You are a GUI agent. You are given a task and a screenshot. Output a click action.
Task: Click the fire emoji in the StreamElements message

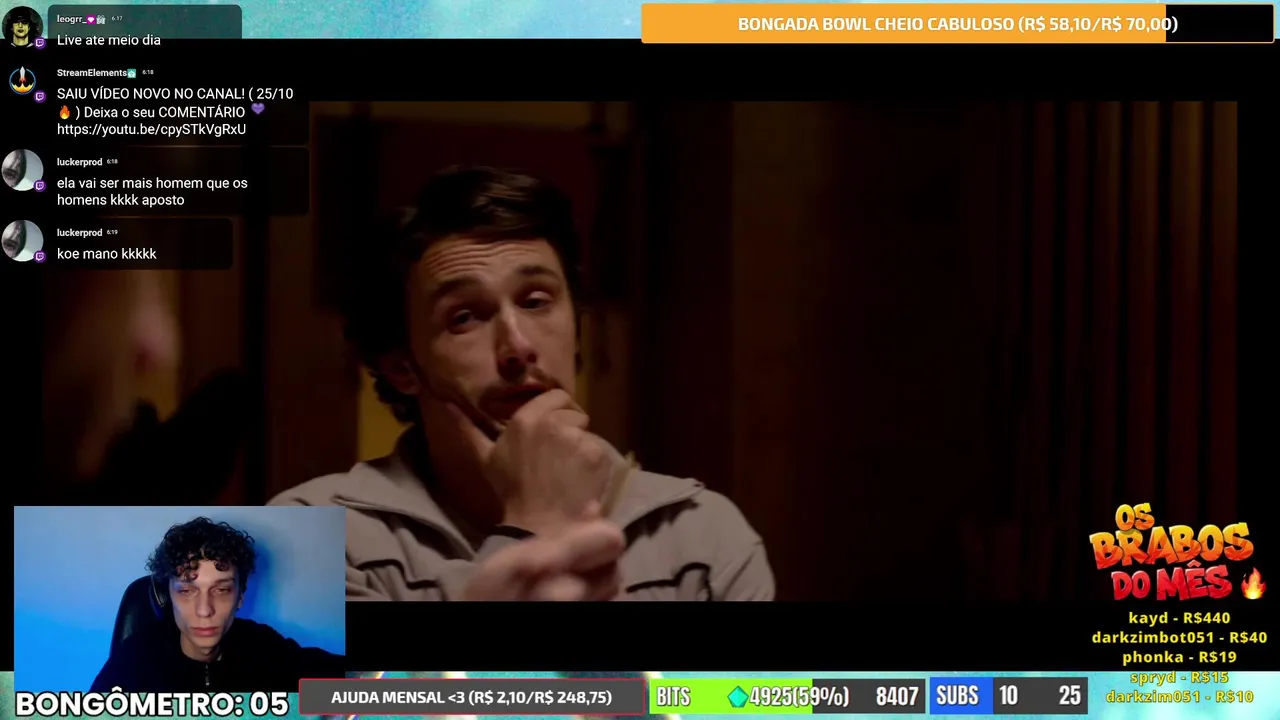point(64,112)
